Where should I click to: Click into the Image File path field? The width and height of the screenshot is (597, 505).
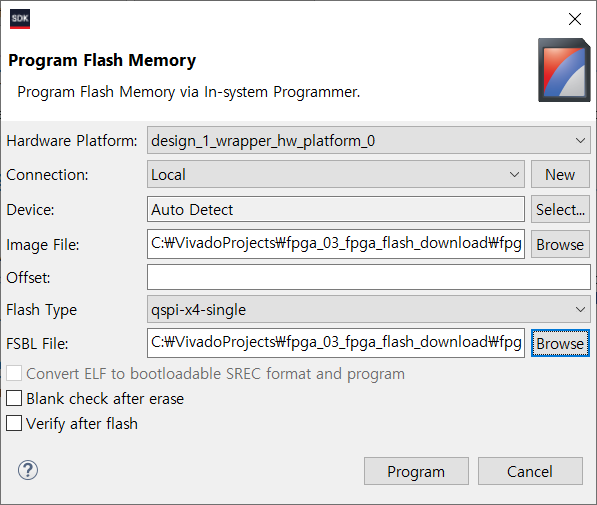[x=336, y=244]
